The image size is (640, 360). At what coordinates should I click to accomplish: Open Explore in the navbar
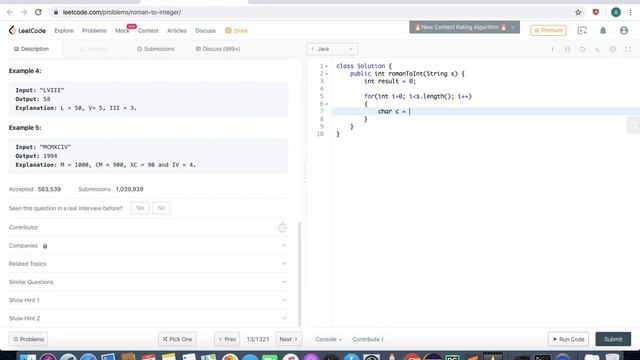[x=64, y=31]
